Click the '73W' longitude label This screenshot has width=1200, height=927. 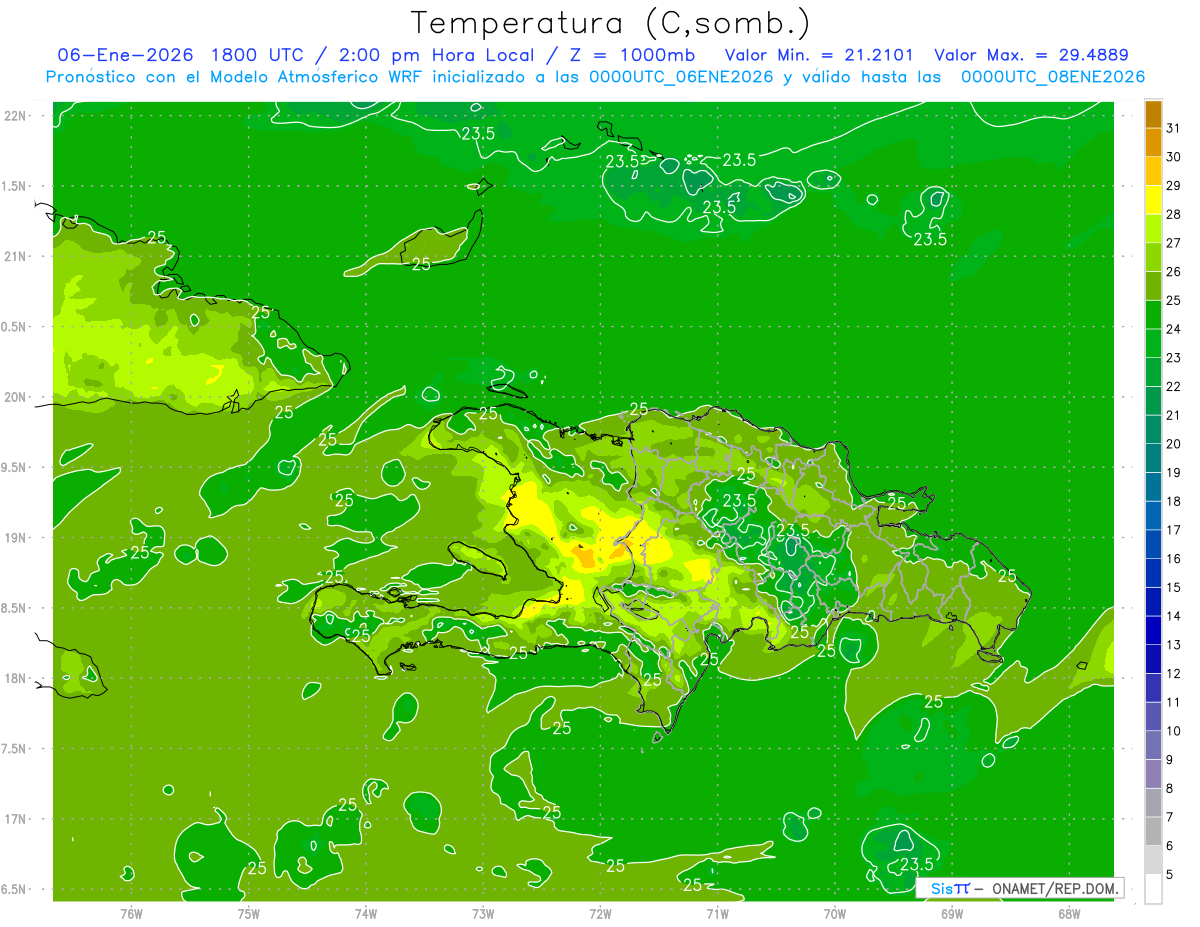(483, 913)
